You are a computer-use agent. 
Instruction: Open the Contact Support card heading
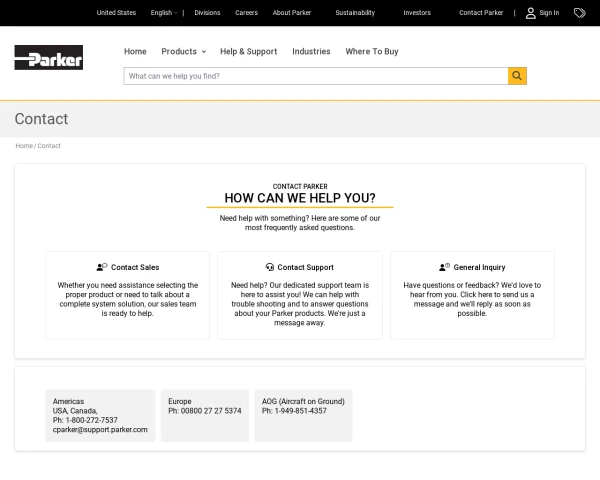[x=305, y=267]
